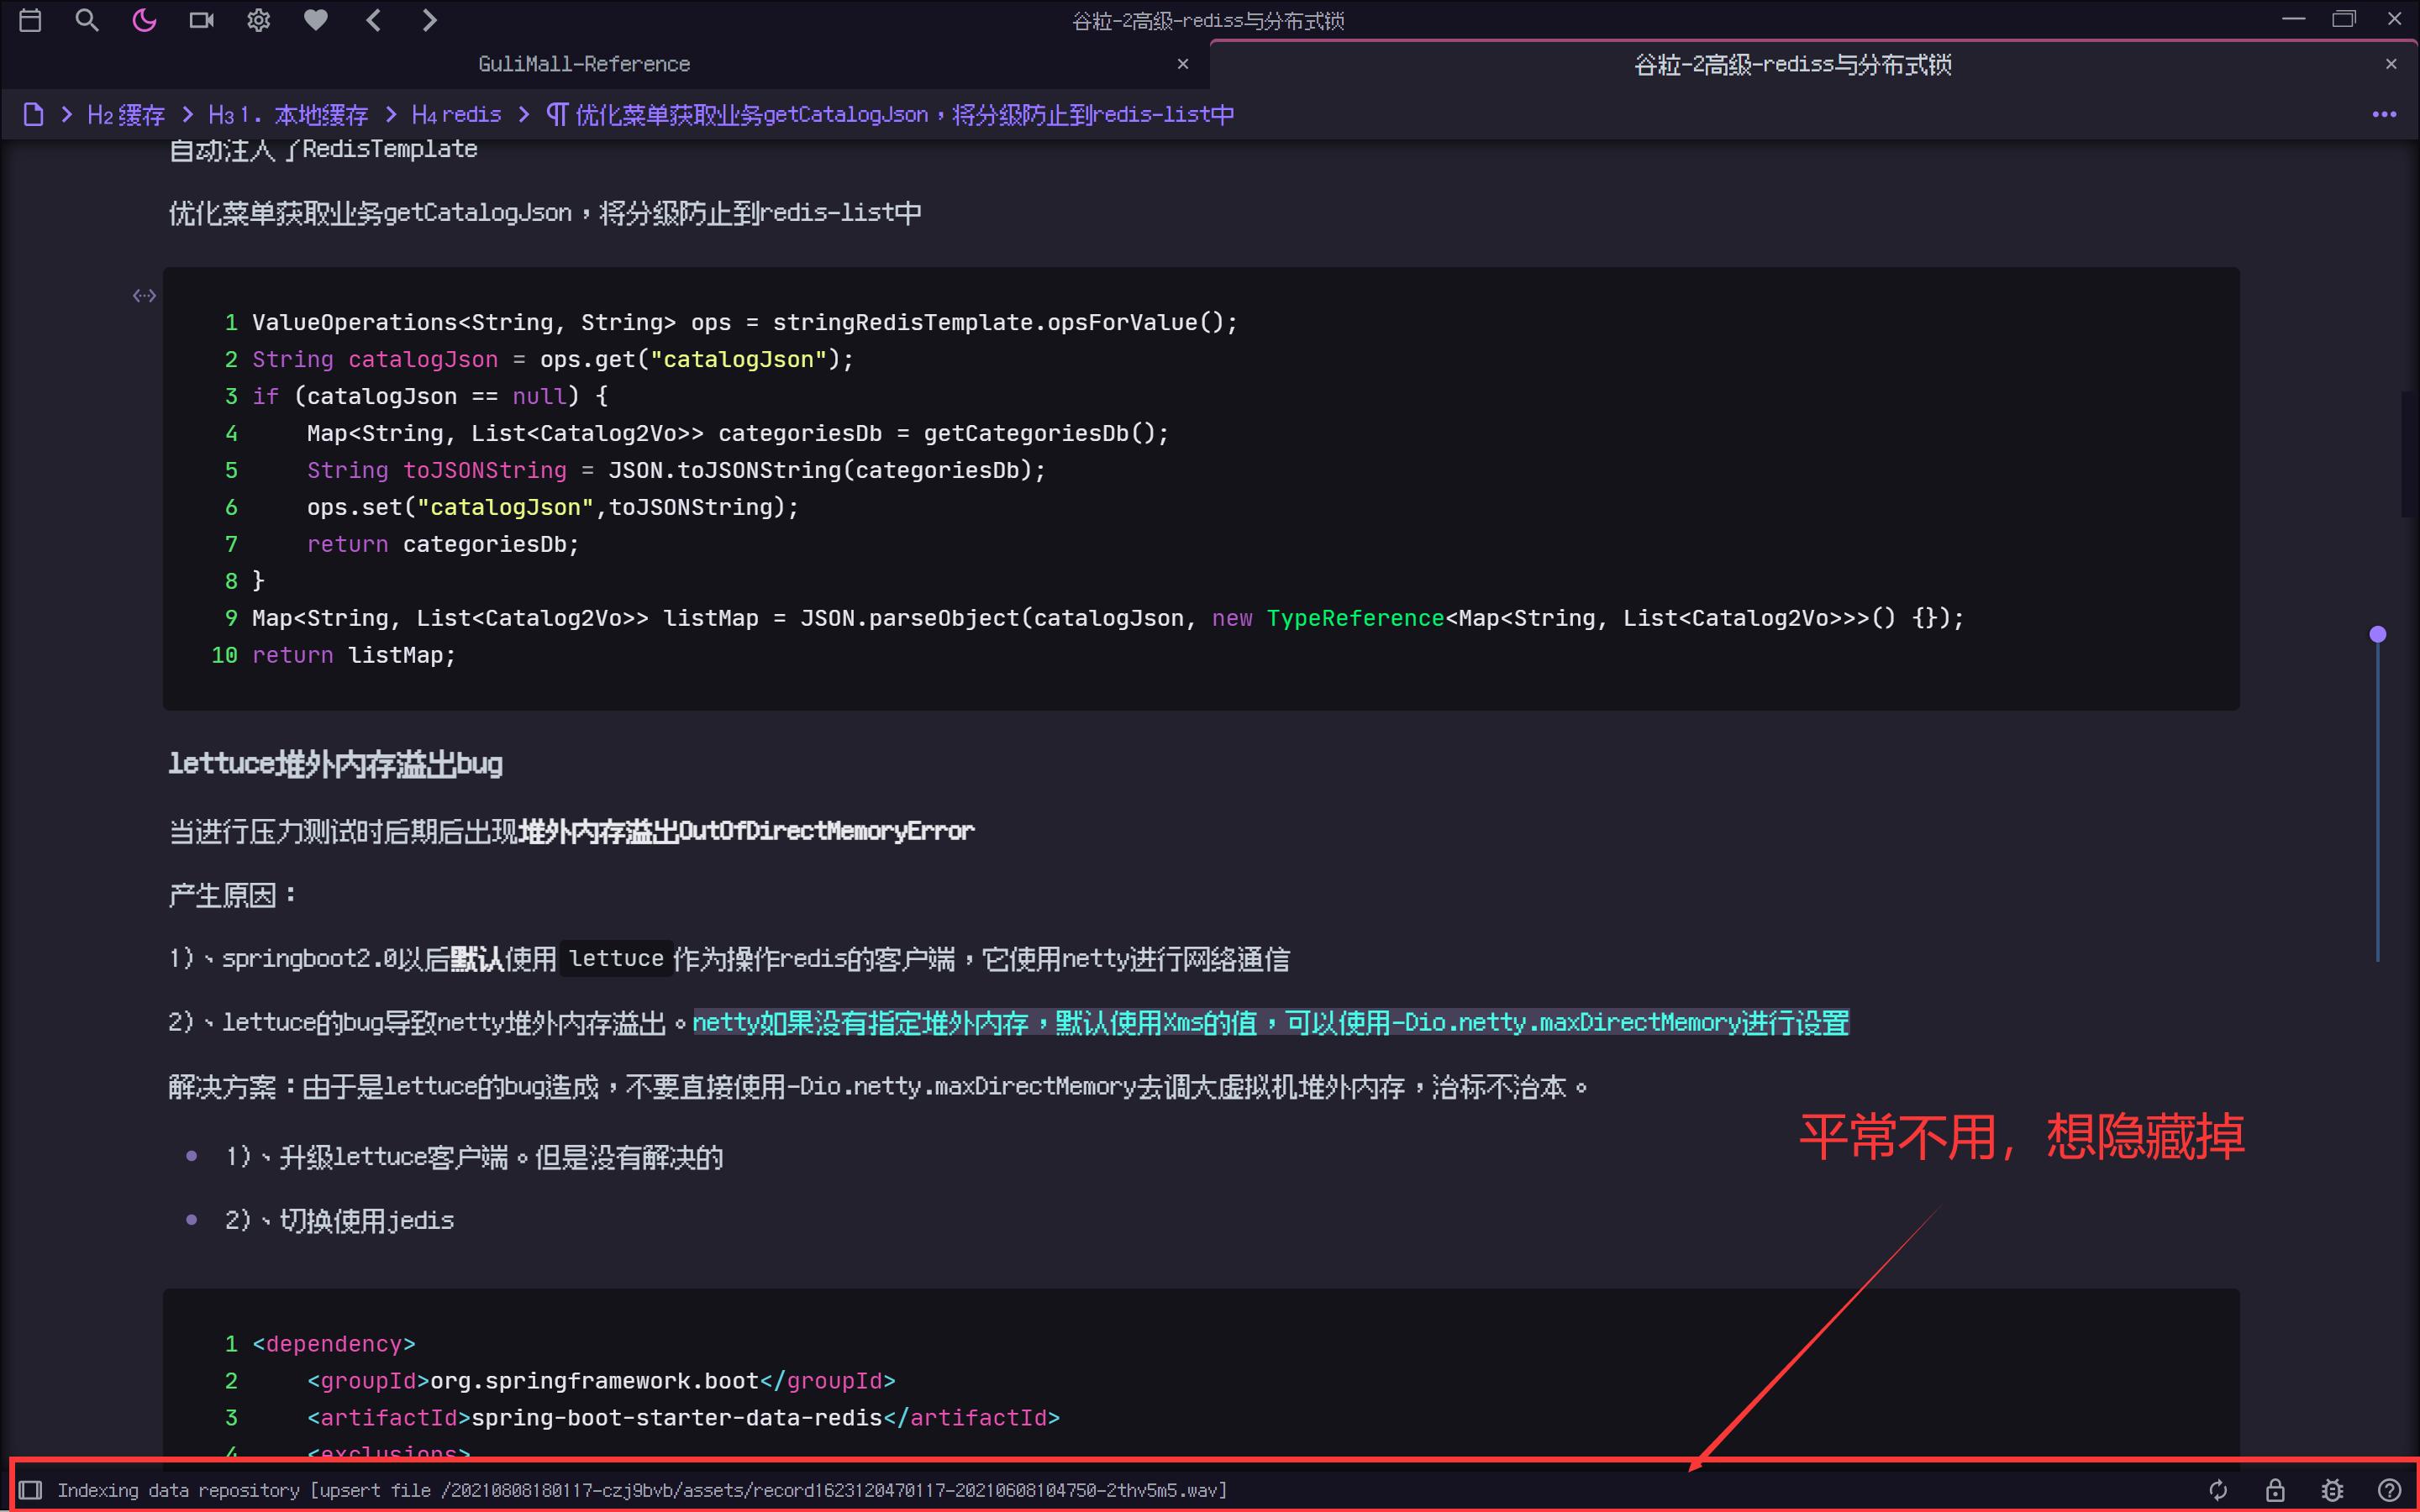Click document icon at breadcrumb start

tap(33, 115)
